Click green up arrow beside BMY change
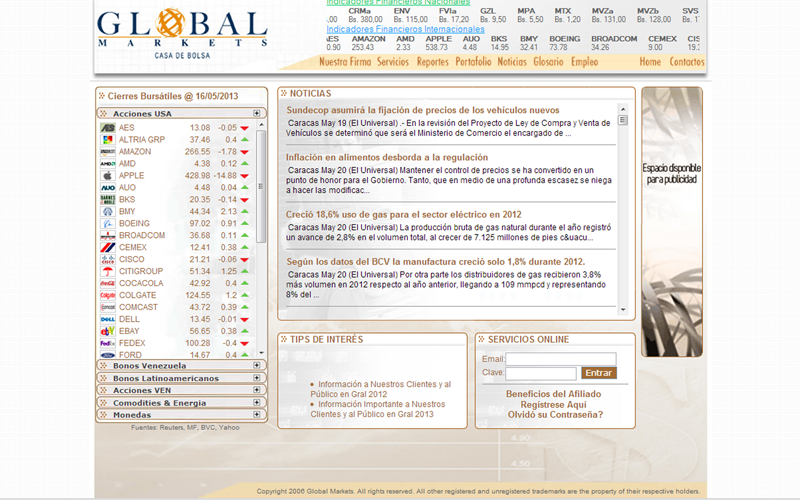 tap(245, 211)
